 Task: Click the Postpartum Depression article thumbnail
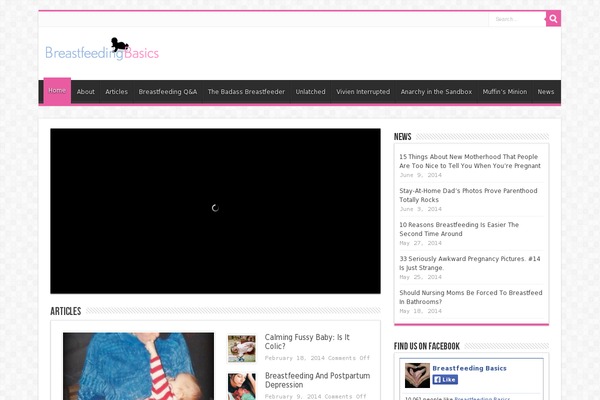(x=242, y=387)
